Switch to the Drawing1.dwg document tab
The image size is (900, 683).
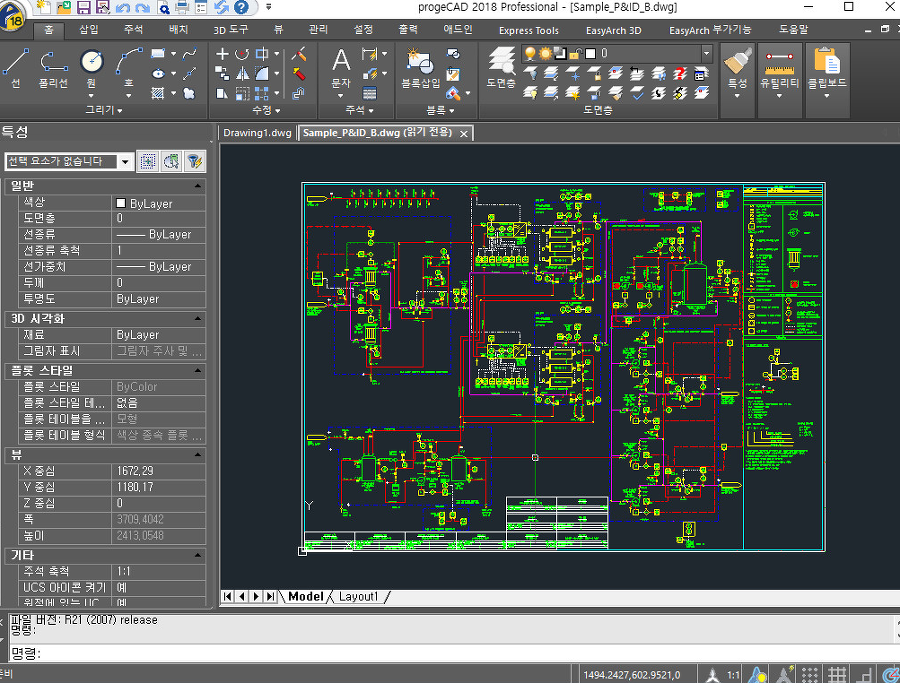[257, 133]
